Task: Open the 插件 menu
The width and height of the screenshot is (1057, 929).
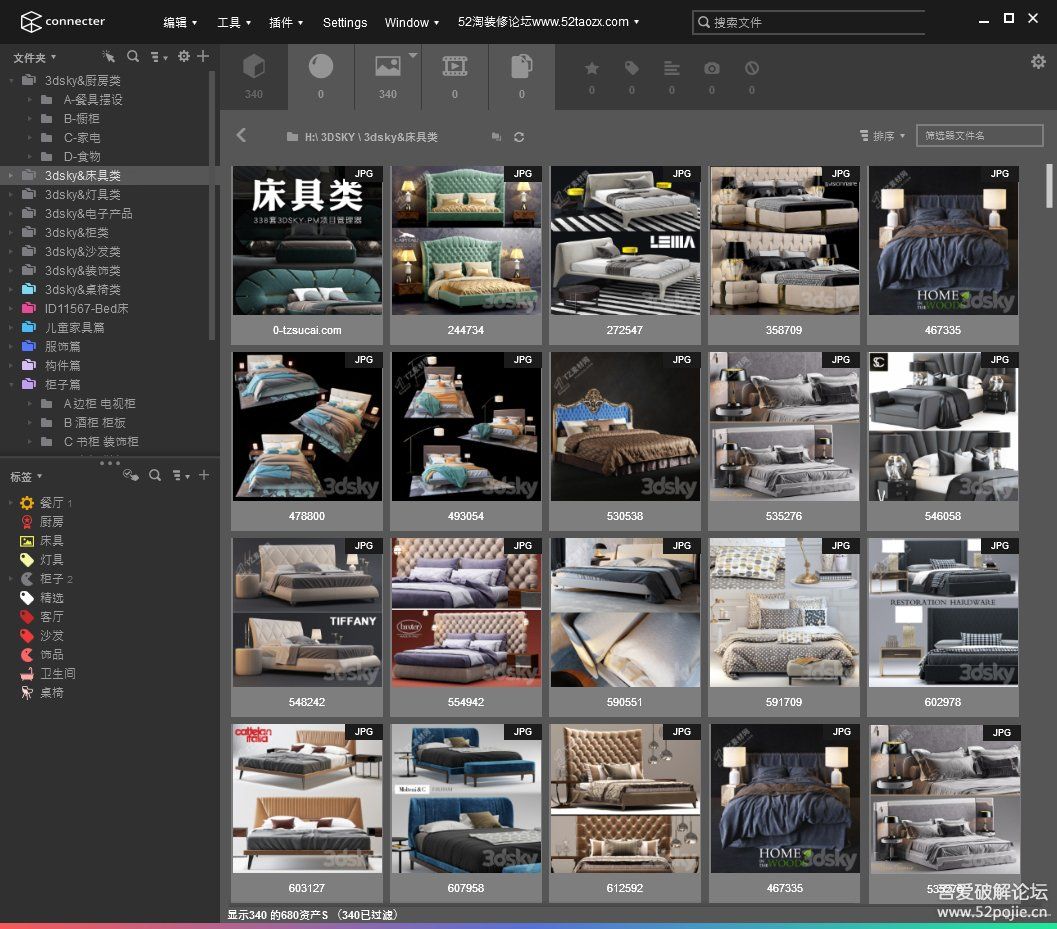Action: tap(286, 22)
